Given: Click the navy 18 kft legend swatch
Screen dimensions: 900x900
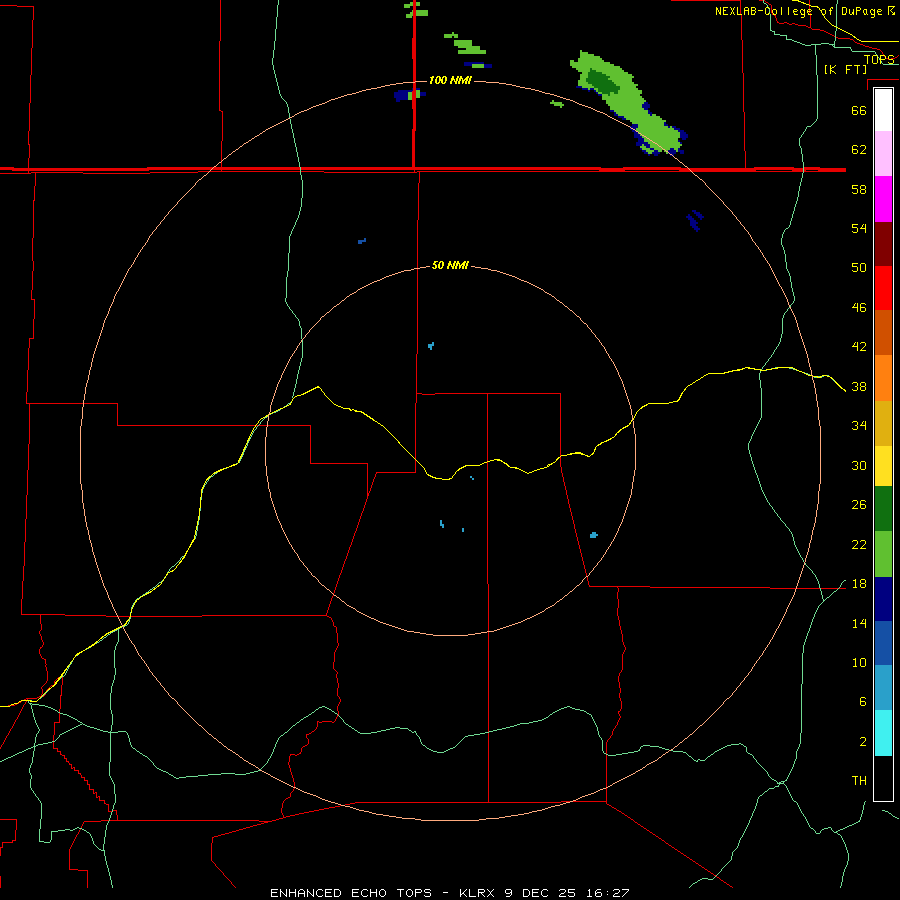Looking at the screenshot, I should point(883,599).
